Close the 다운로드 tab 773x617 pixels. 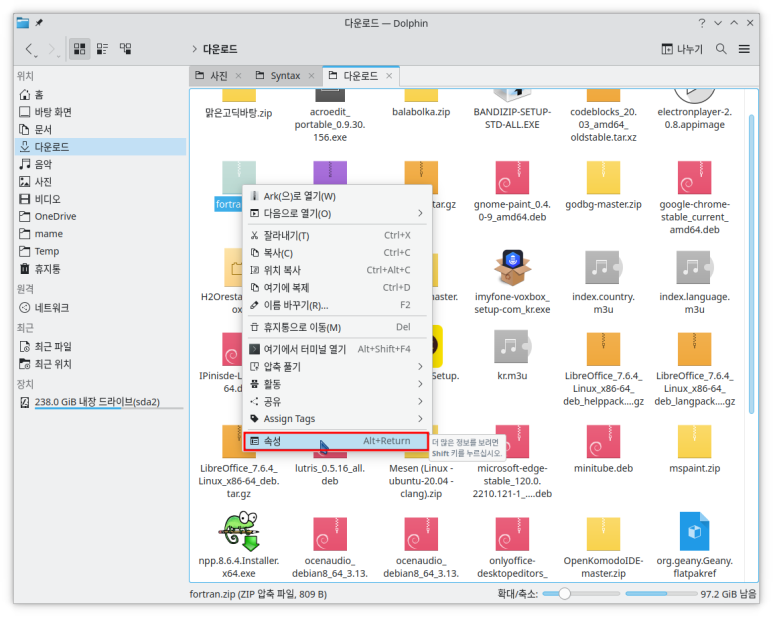[x=389, y=76]
